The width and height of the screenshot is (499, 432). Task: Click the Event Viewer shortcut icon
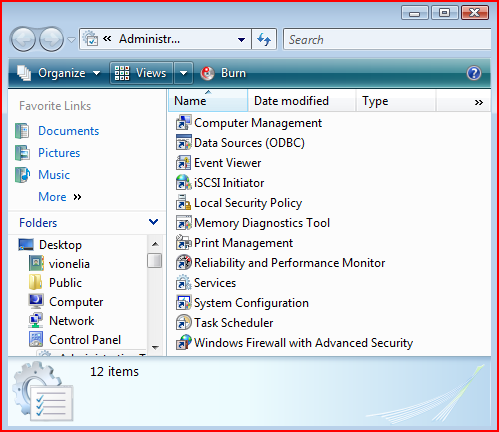click(183, 163)
